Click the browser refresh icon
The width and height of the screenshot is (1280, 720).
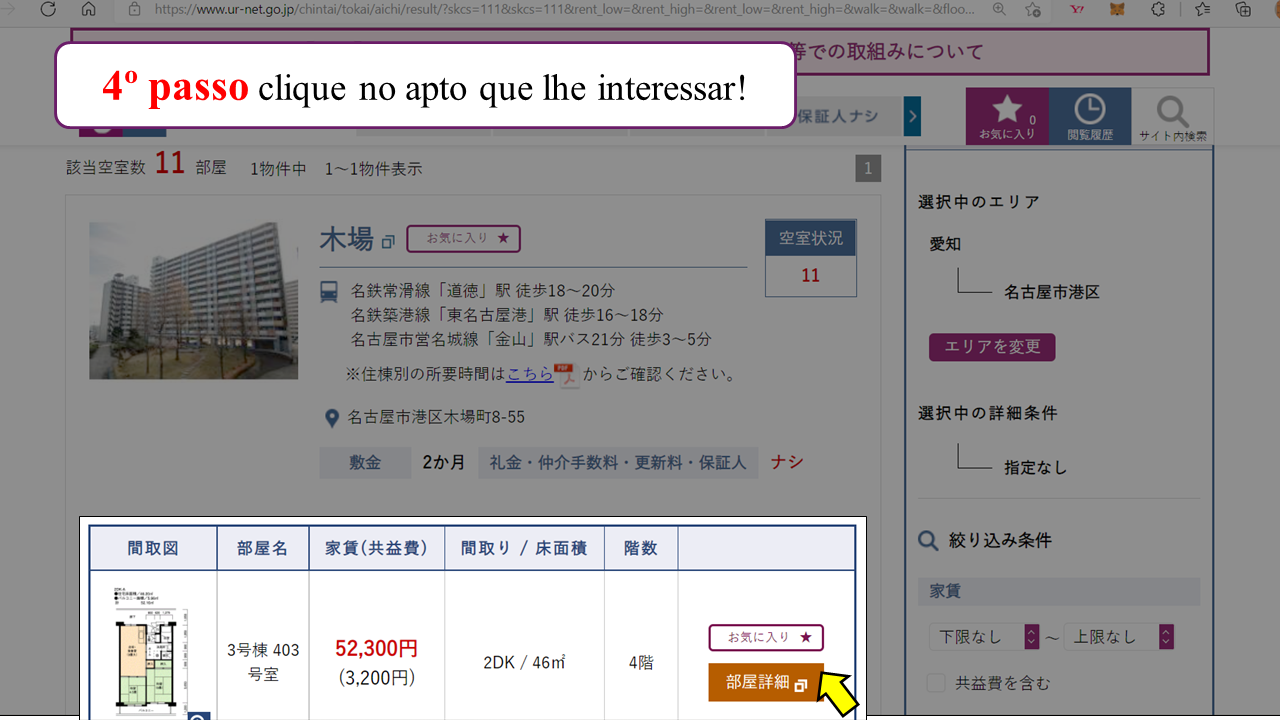tap(48, 9)
